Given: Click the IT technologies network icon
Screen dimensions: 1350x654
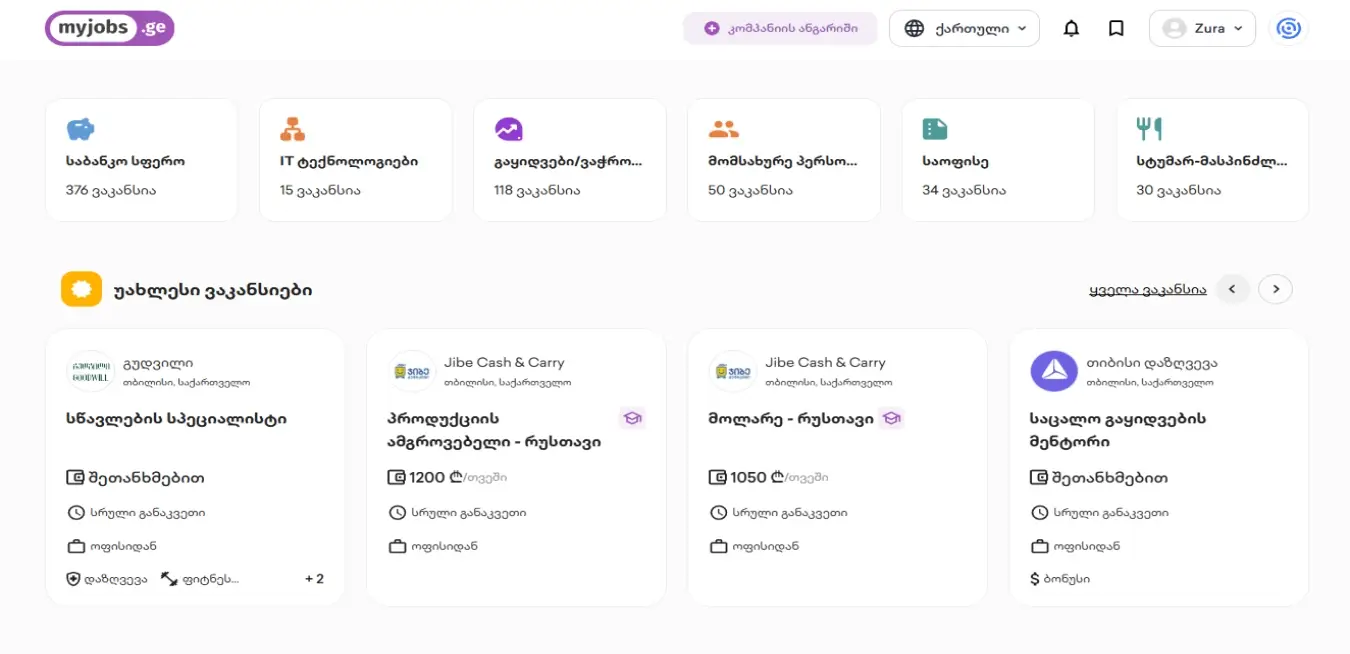Looking at the screenshot, I should [x=293, y=129].
